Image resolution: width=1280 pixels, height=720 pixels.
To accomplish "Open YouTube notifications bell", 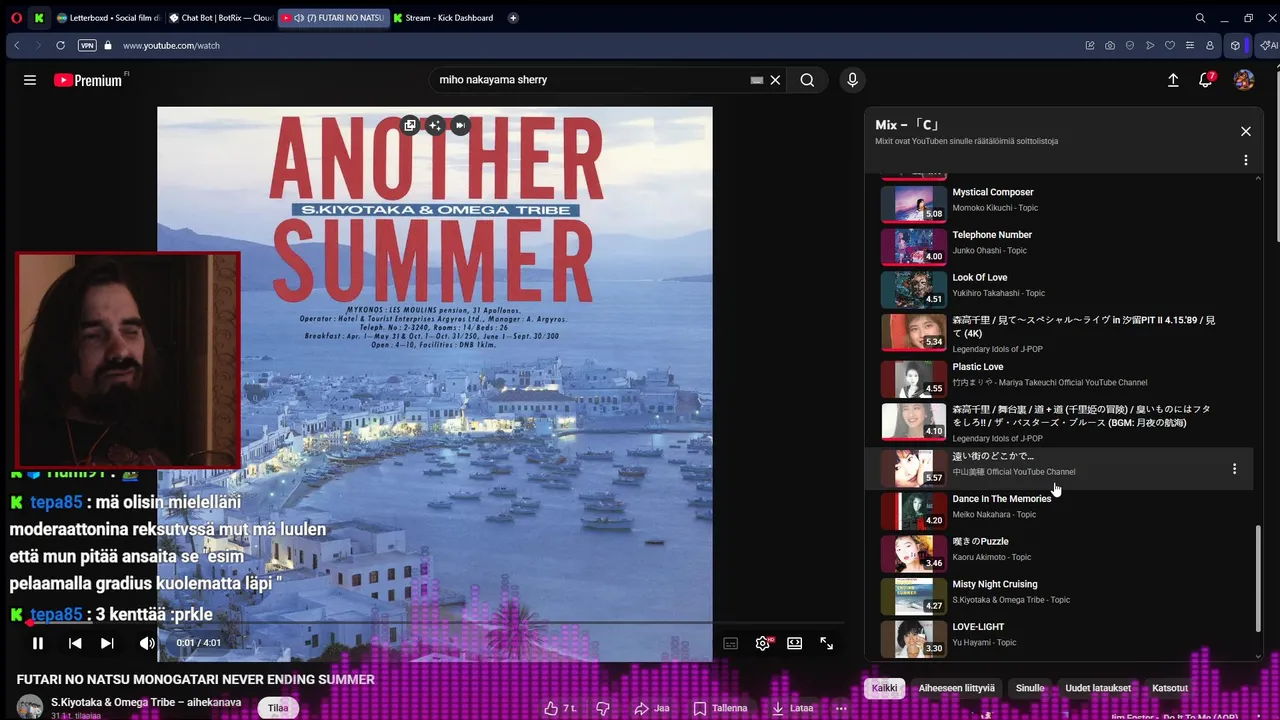I will pos(1206,80).
